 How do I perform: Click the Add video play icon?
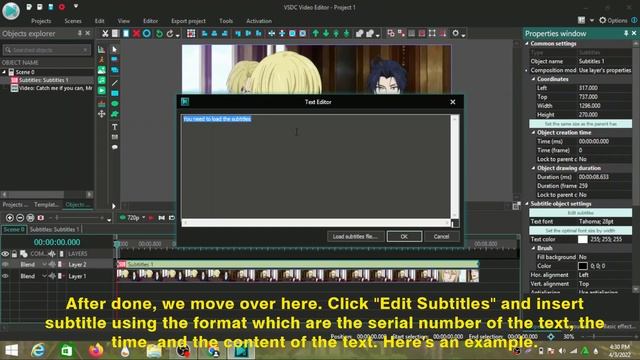(x=102, y=90)
